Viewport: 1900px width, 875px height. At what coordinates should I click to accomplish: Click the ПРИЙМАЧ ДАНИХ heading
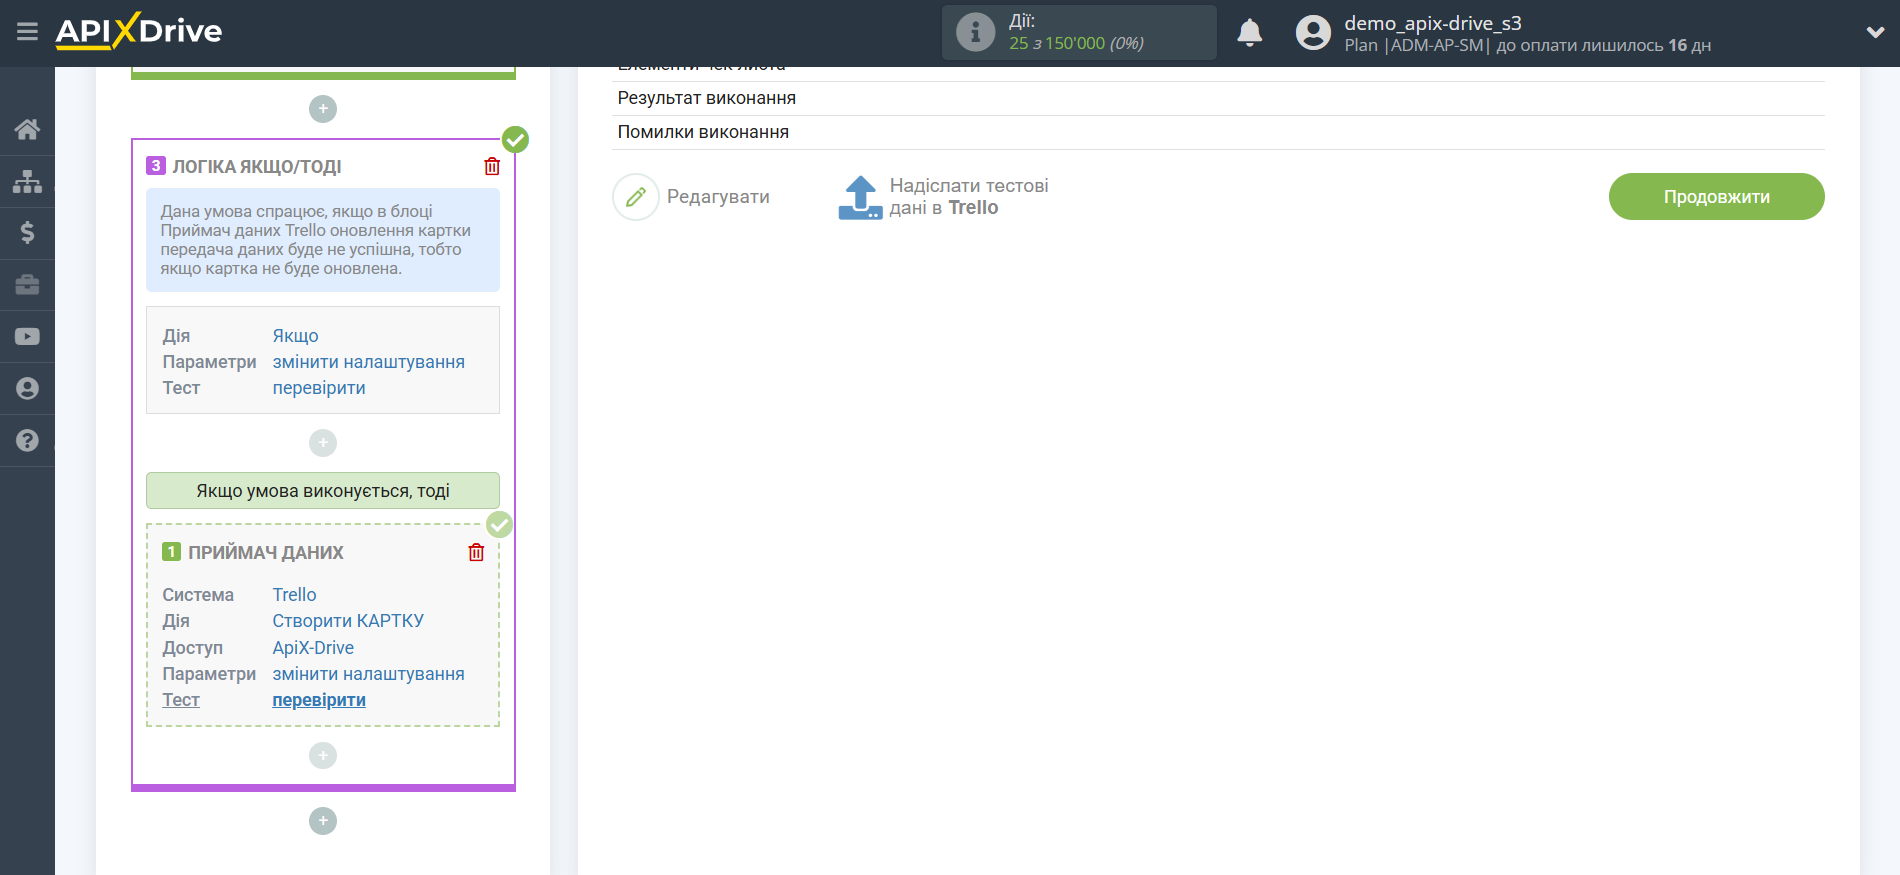266,553
